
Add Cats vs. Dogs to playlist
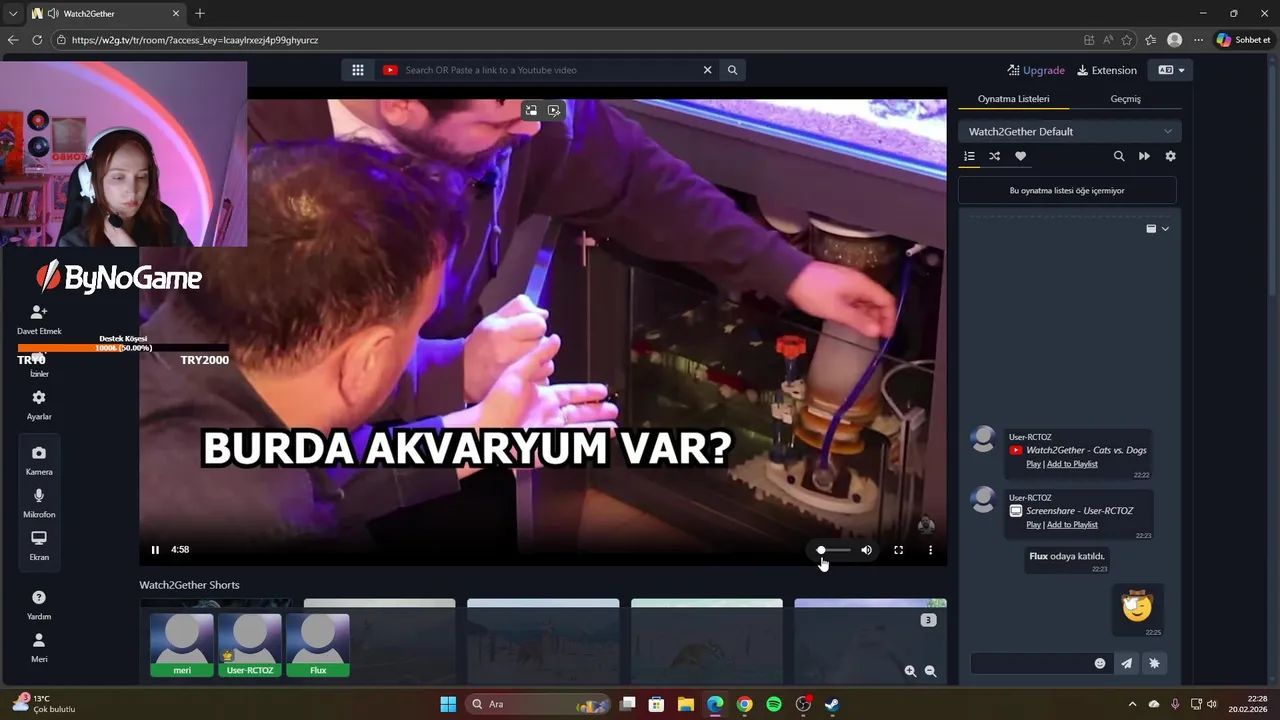(x=1072, y=464)
